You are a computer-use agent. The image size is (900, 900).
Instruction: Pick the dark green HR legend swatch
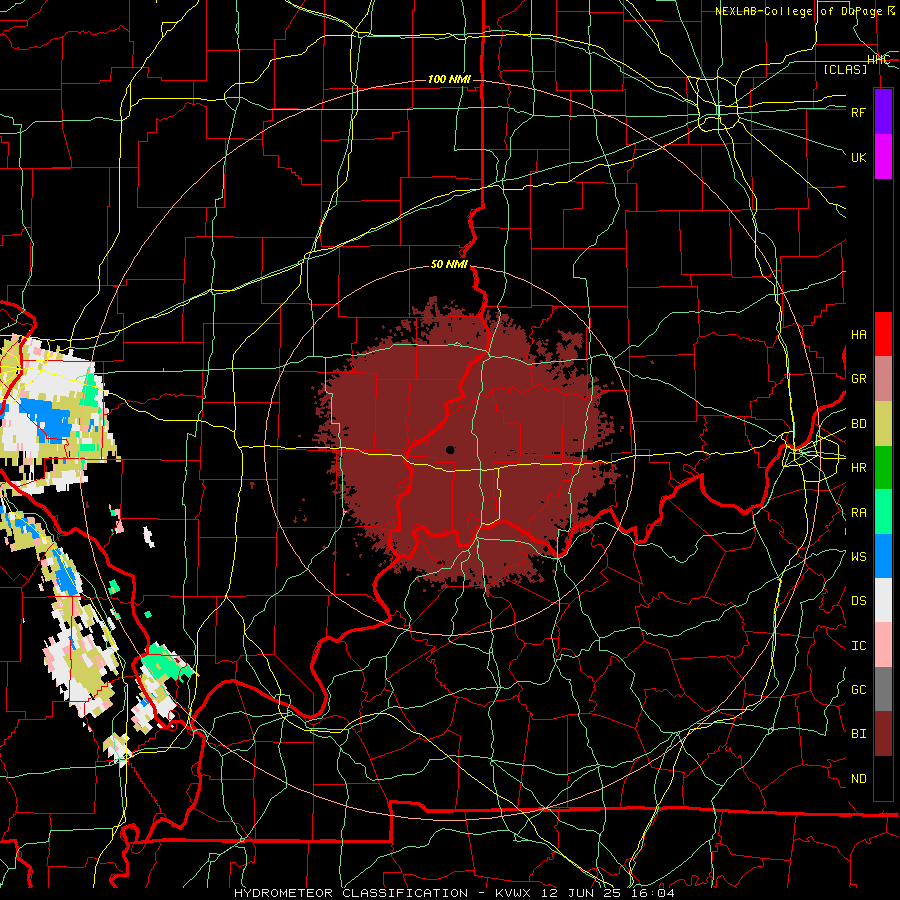click(x=883, y=467)
